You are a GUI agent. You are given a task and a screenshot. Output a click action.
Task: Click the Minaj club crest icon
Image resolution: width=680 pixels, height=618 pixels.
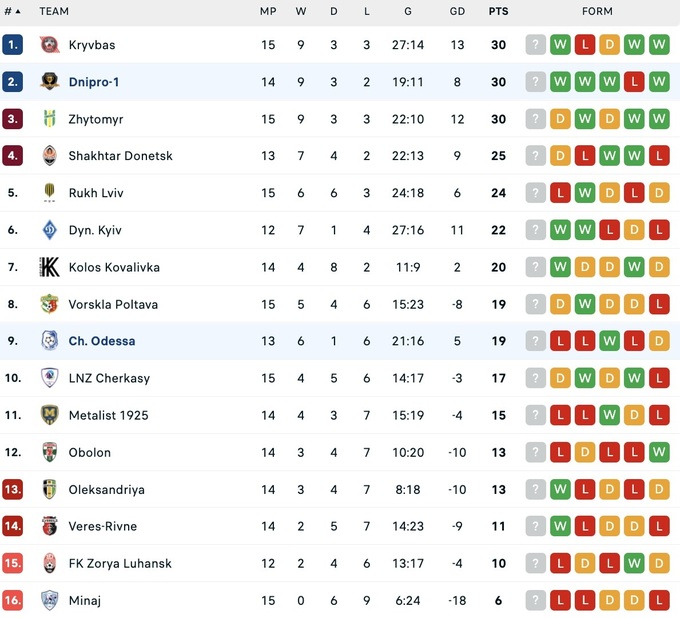click(x=49, y=600)
